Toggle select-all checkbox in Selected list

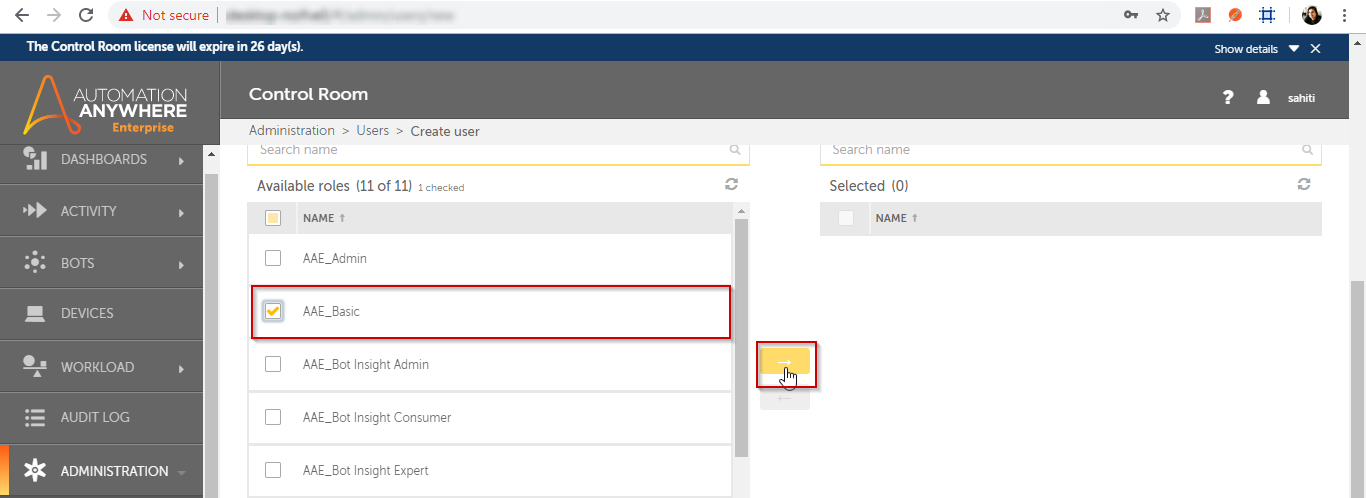click(x=846, y=218)
